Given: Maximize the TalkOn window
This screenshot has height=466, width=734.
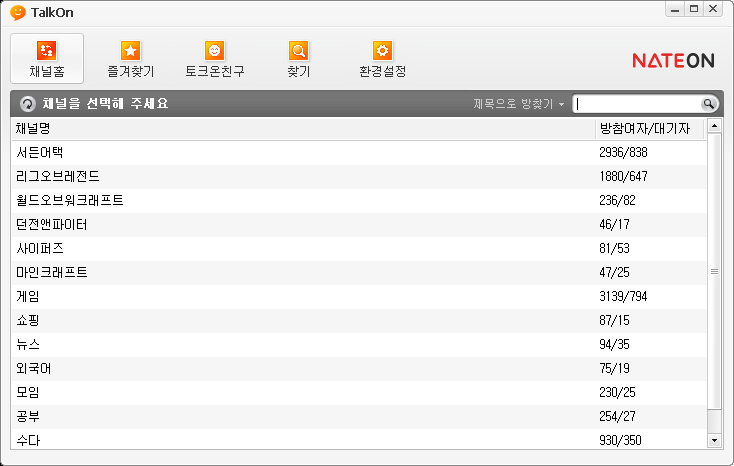Looking at the screenshot, I should coord(694,9).
